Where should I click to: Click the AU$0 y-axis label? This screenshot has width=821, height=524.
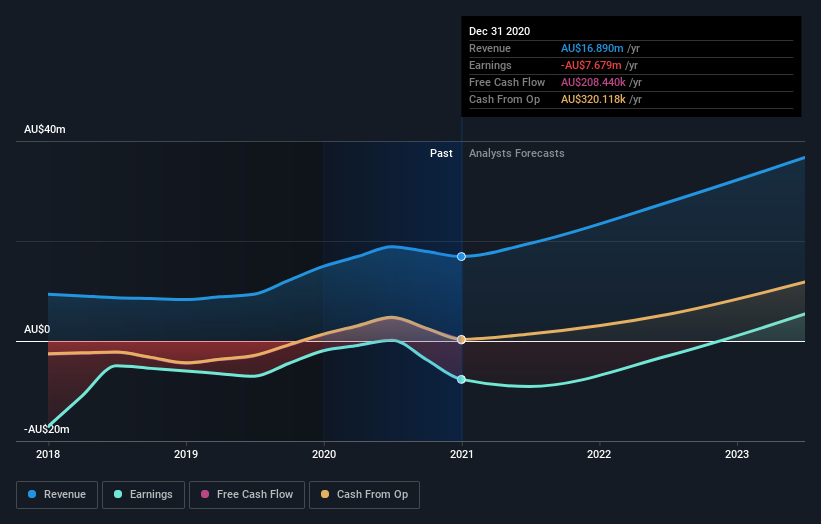37,329
